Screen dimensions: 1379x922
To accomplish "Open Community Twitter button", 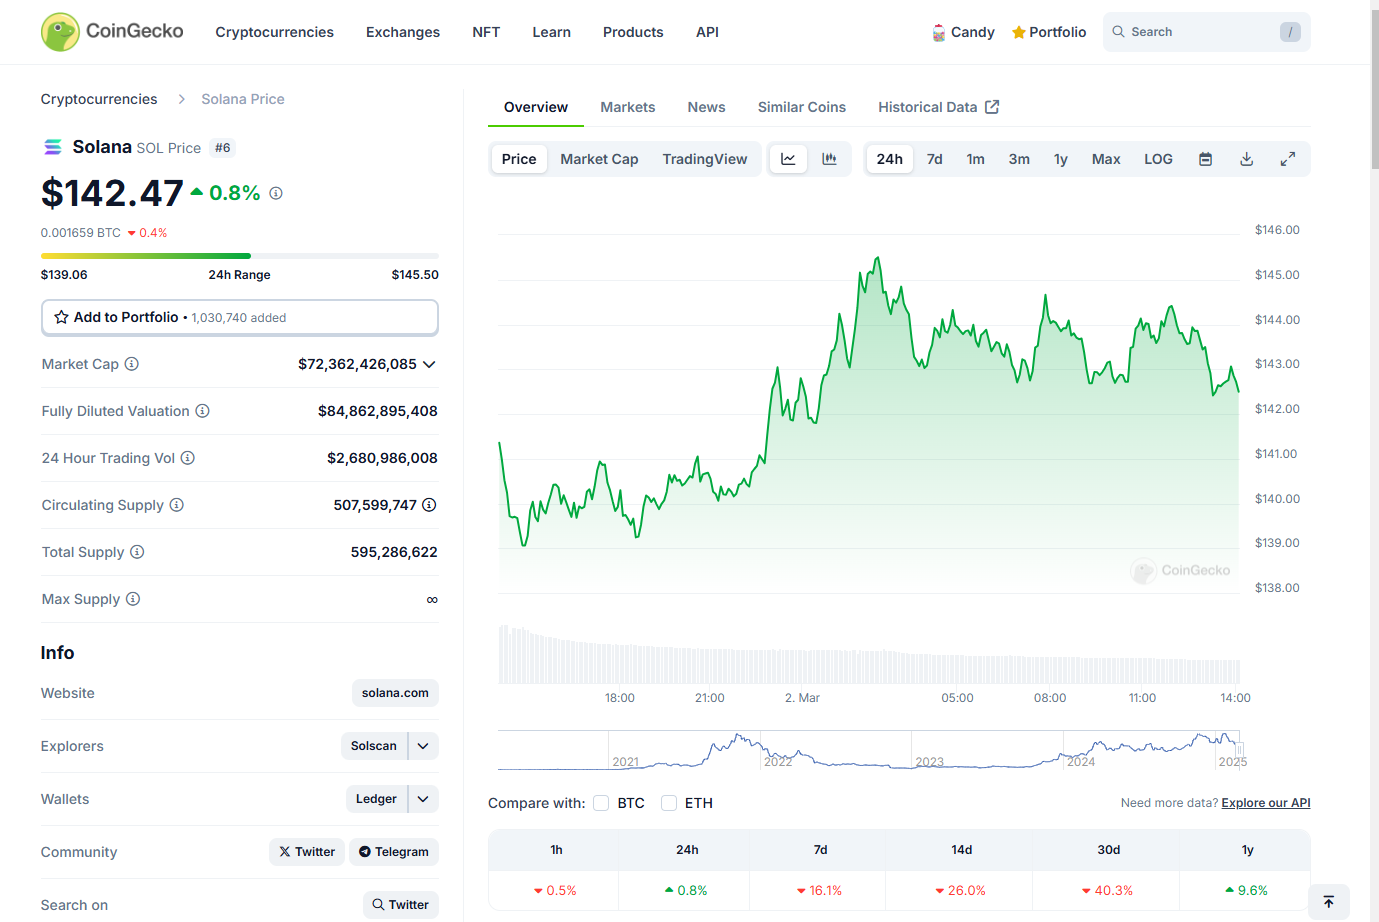I will [307, 852].
